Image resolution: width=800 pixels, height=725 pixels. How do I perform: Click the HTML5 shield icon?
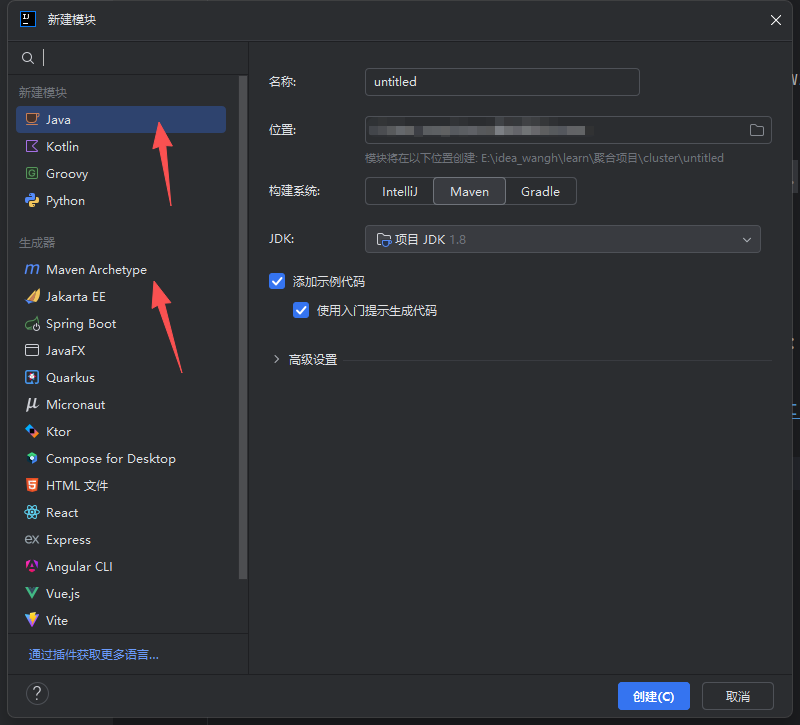(32, 485)
